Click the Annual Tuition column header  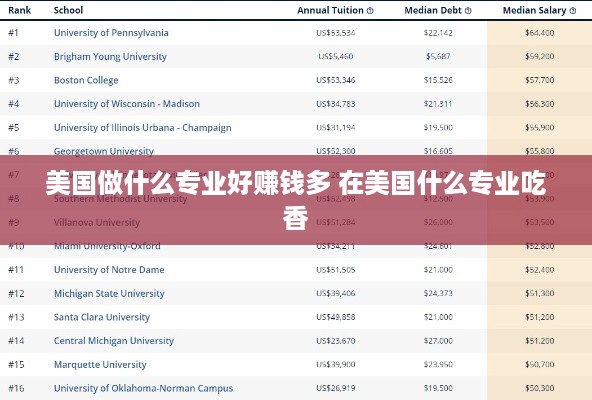click(330, 11)
